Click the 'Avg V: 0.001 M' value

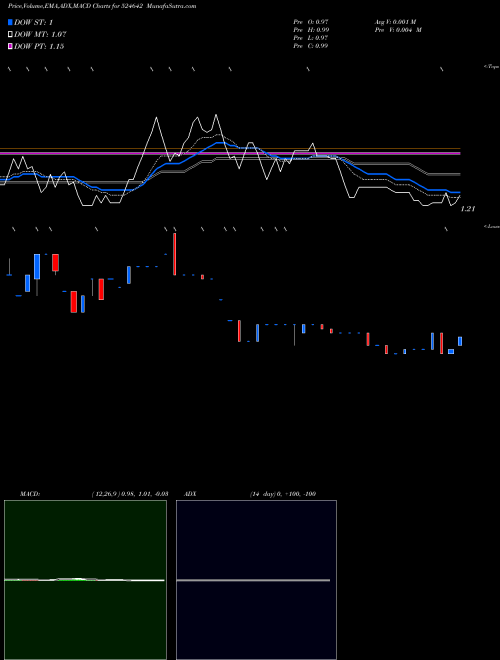pos(395,22)
